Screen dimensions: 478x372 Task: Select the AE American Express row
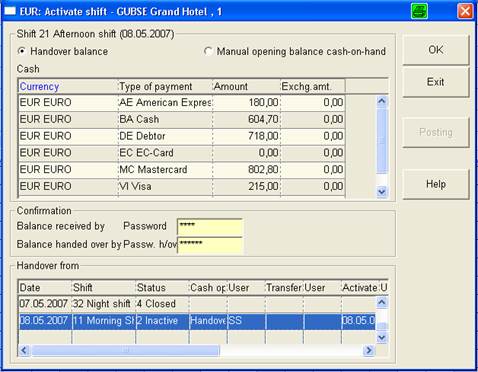tap(182, 102)
